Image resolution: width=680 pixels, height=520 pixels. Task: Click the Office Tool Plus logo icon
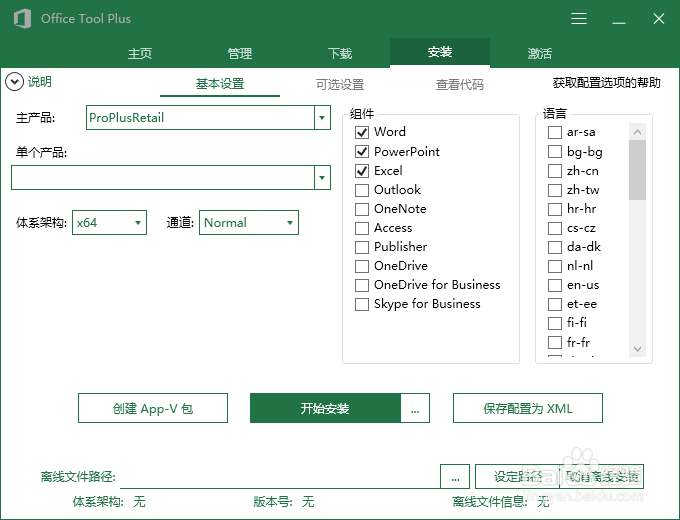pyautogui.click(x=22, y=19)
